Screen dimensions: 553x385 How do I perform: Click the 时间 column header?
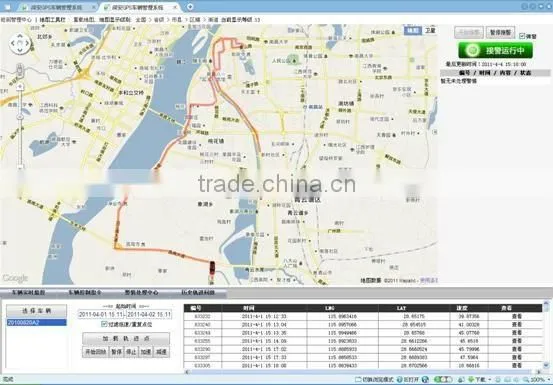tap(264, 308)
